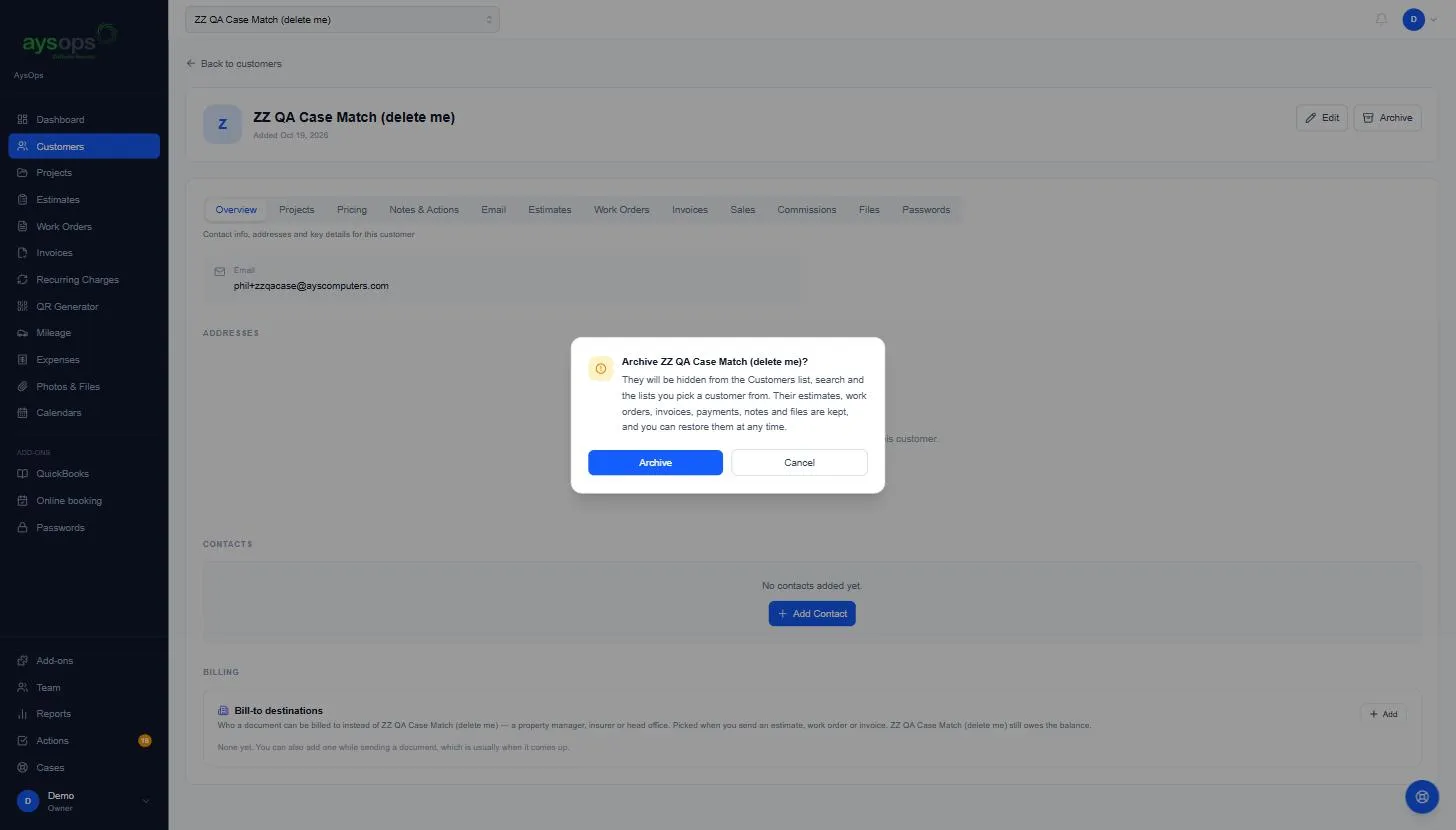Viewport: 1456px width, 830px height.
Task: Open the user avatar dropdown in header
Action: click(x=1420, y=19)
